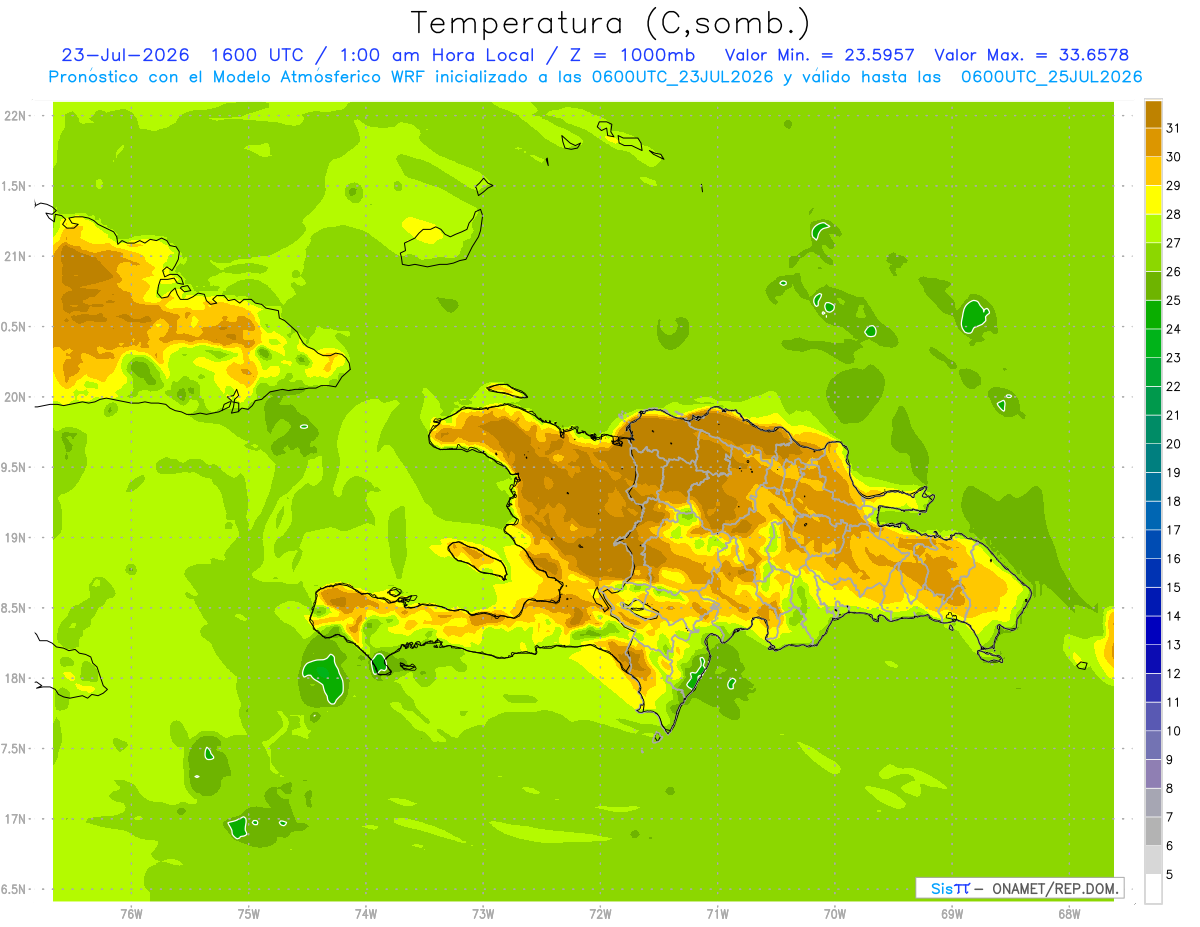1200x927 pixels.
Task: Click the "73W" longitude label
Action: tap(483, 913)
